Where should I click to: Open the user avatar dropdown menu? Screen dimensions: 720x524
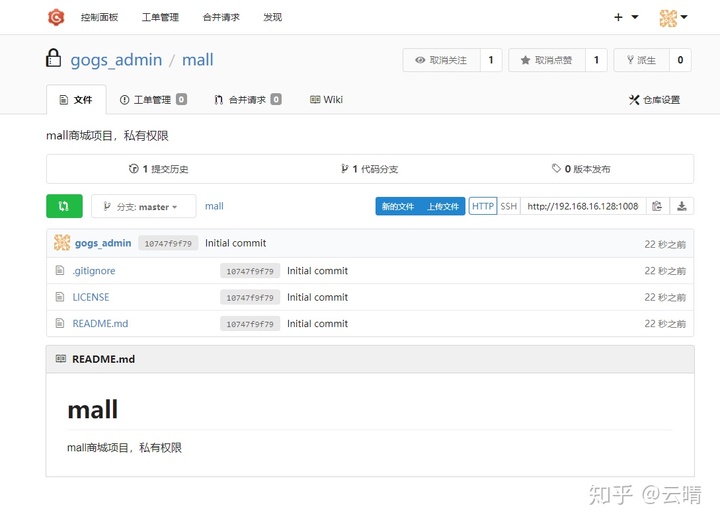click(673, 18)
